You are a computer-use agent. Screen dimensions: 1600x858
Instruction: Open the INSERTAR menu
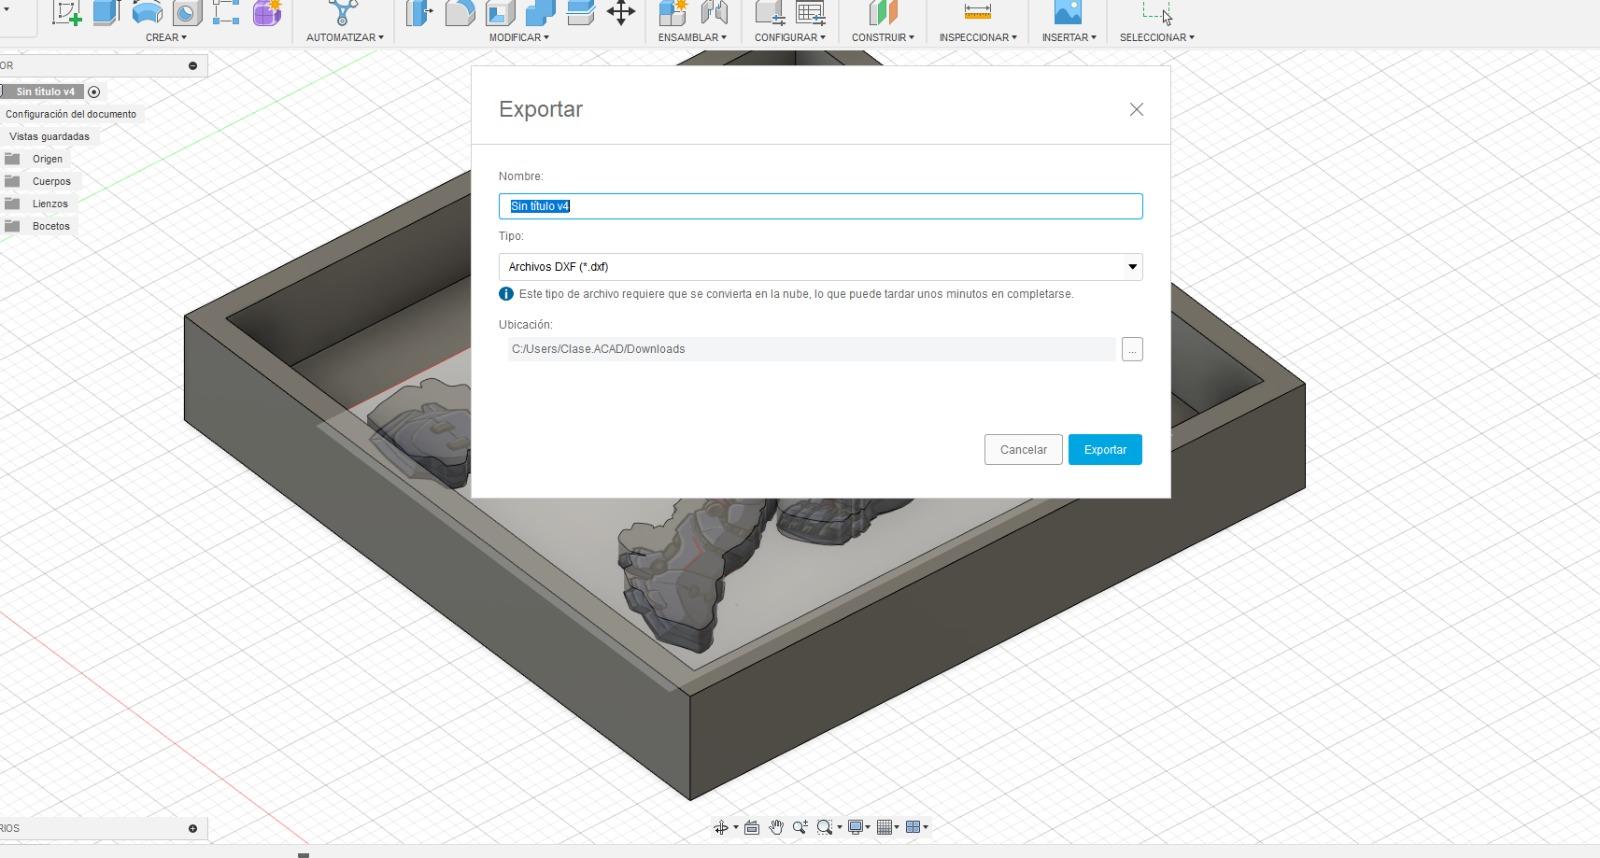(x=1069, y=37)
